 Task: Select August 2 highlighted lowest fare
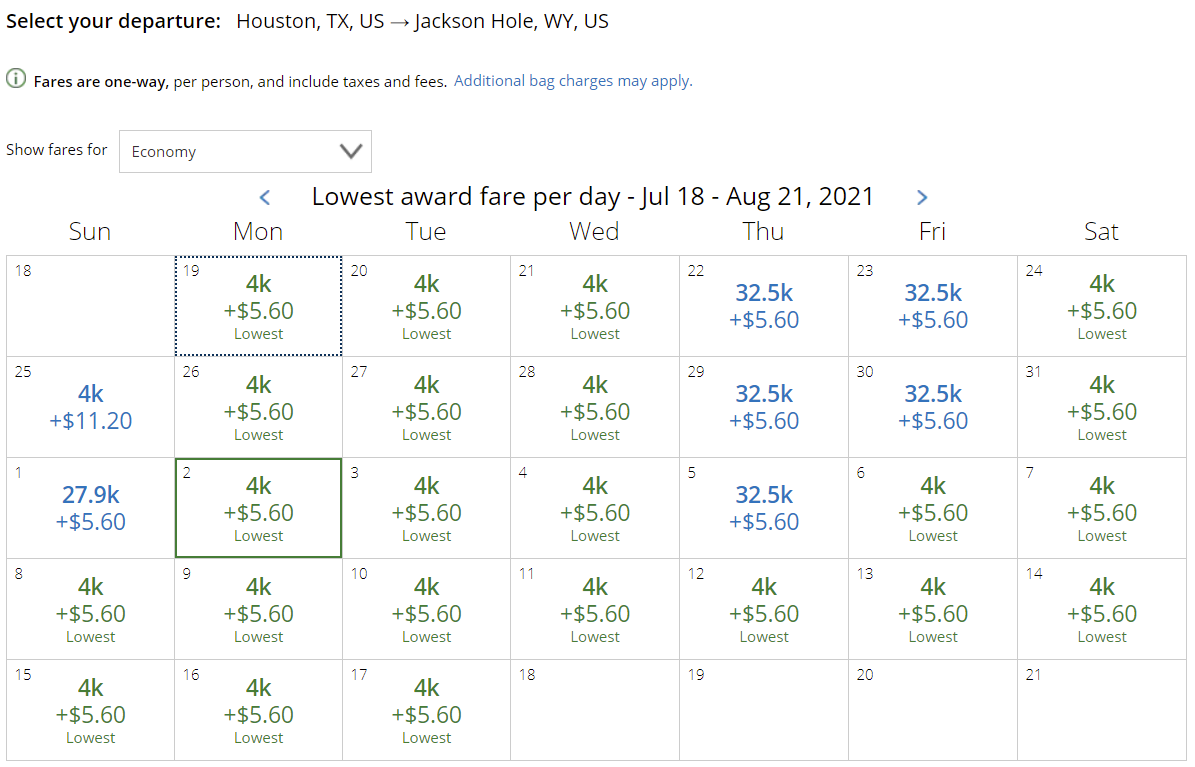tap(258, 508)
